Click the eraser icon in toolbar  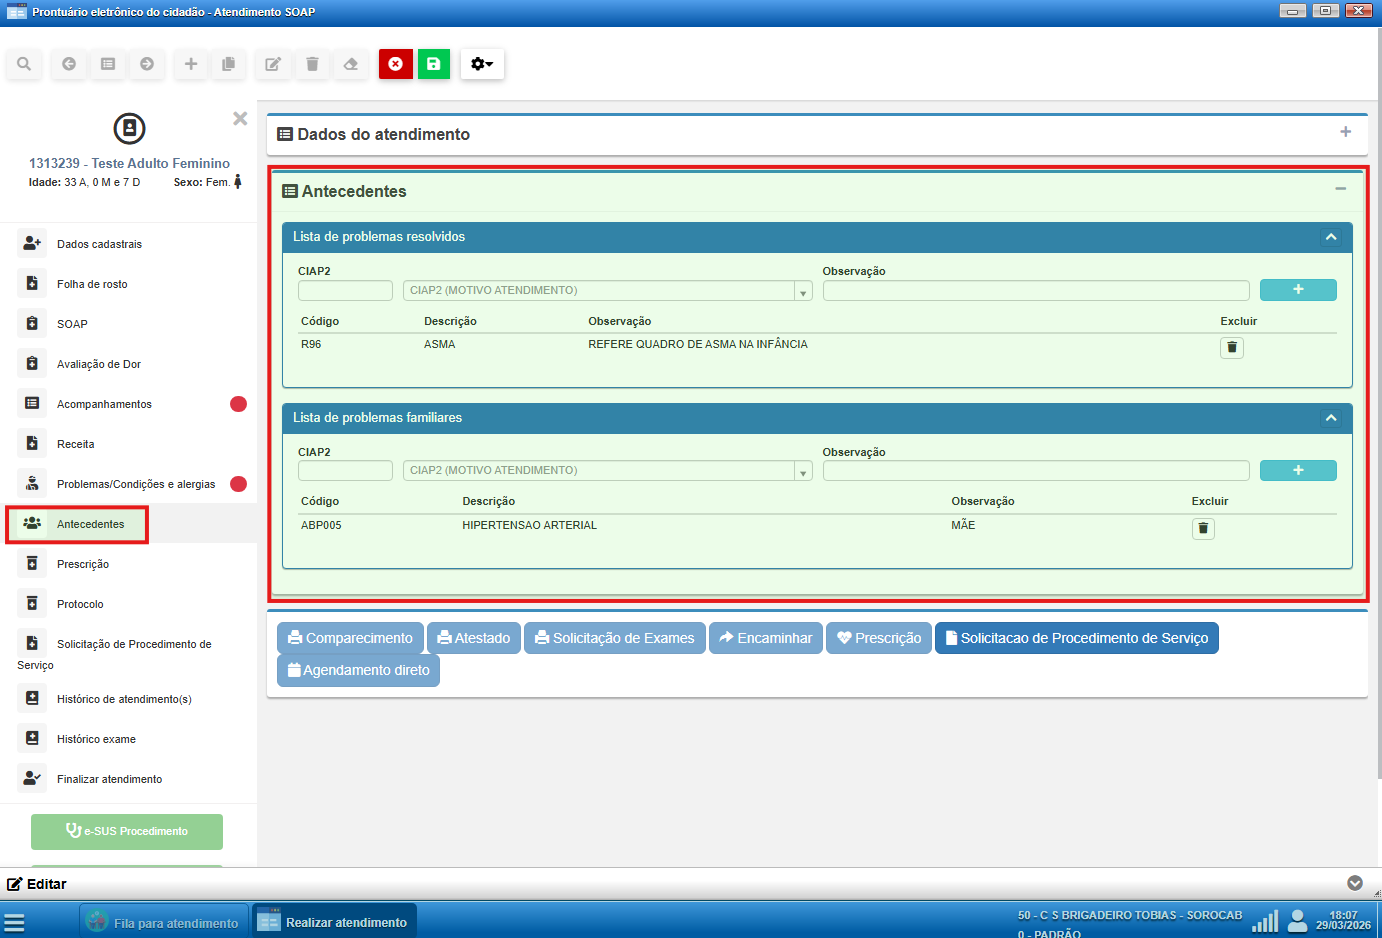pyautogui.click(x=351, y=64)
